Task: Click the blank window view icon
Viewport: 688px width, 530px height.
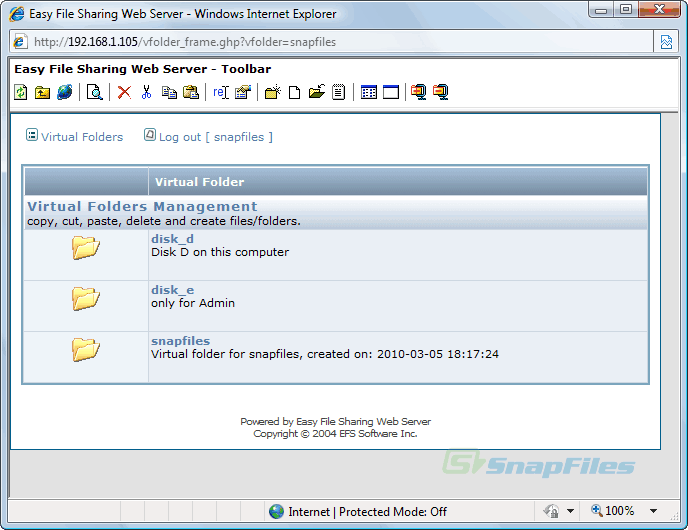Action: (x=391, y=92)
